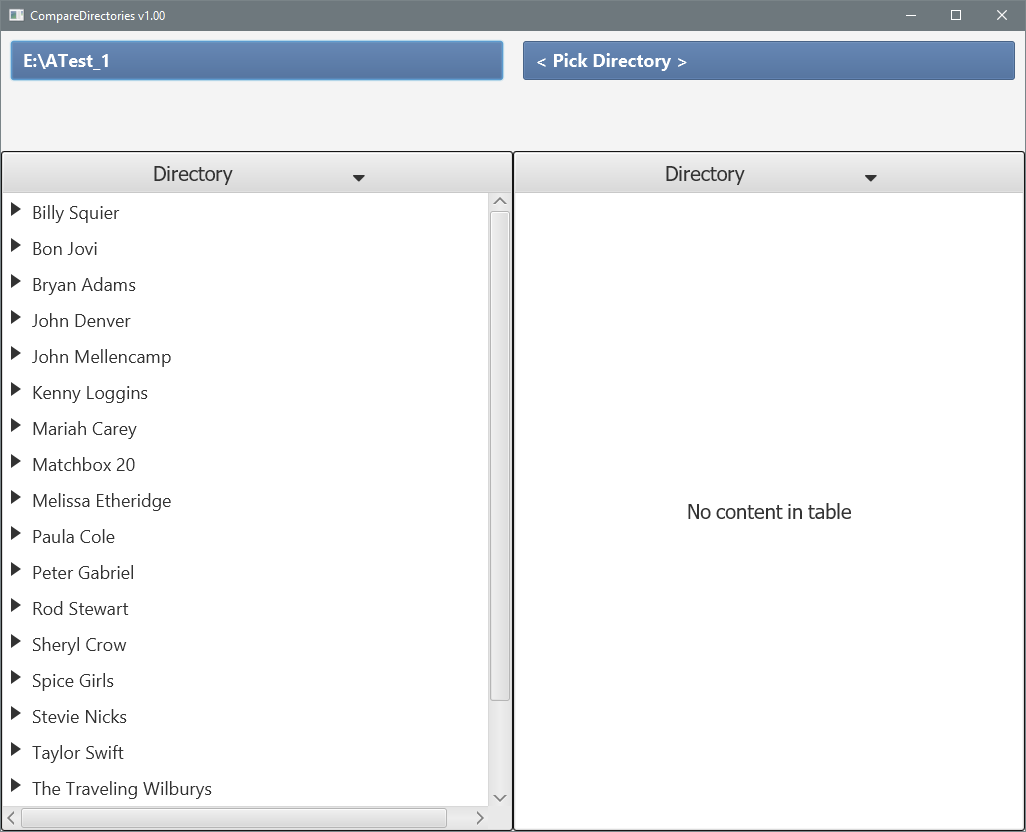Select the Paula Cole row text
1026x832 pixels.
coord(73,537)
